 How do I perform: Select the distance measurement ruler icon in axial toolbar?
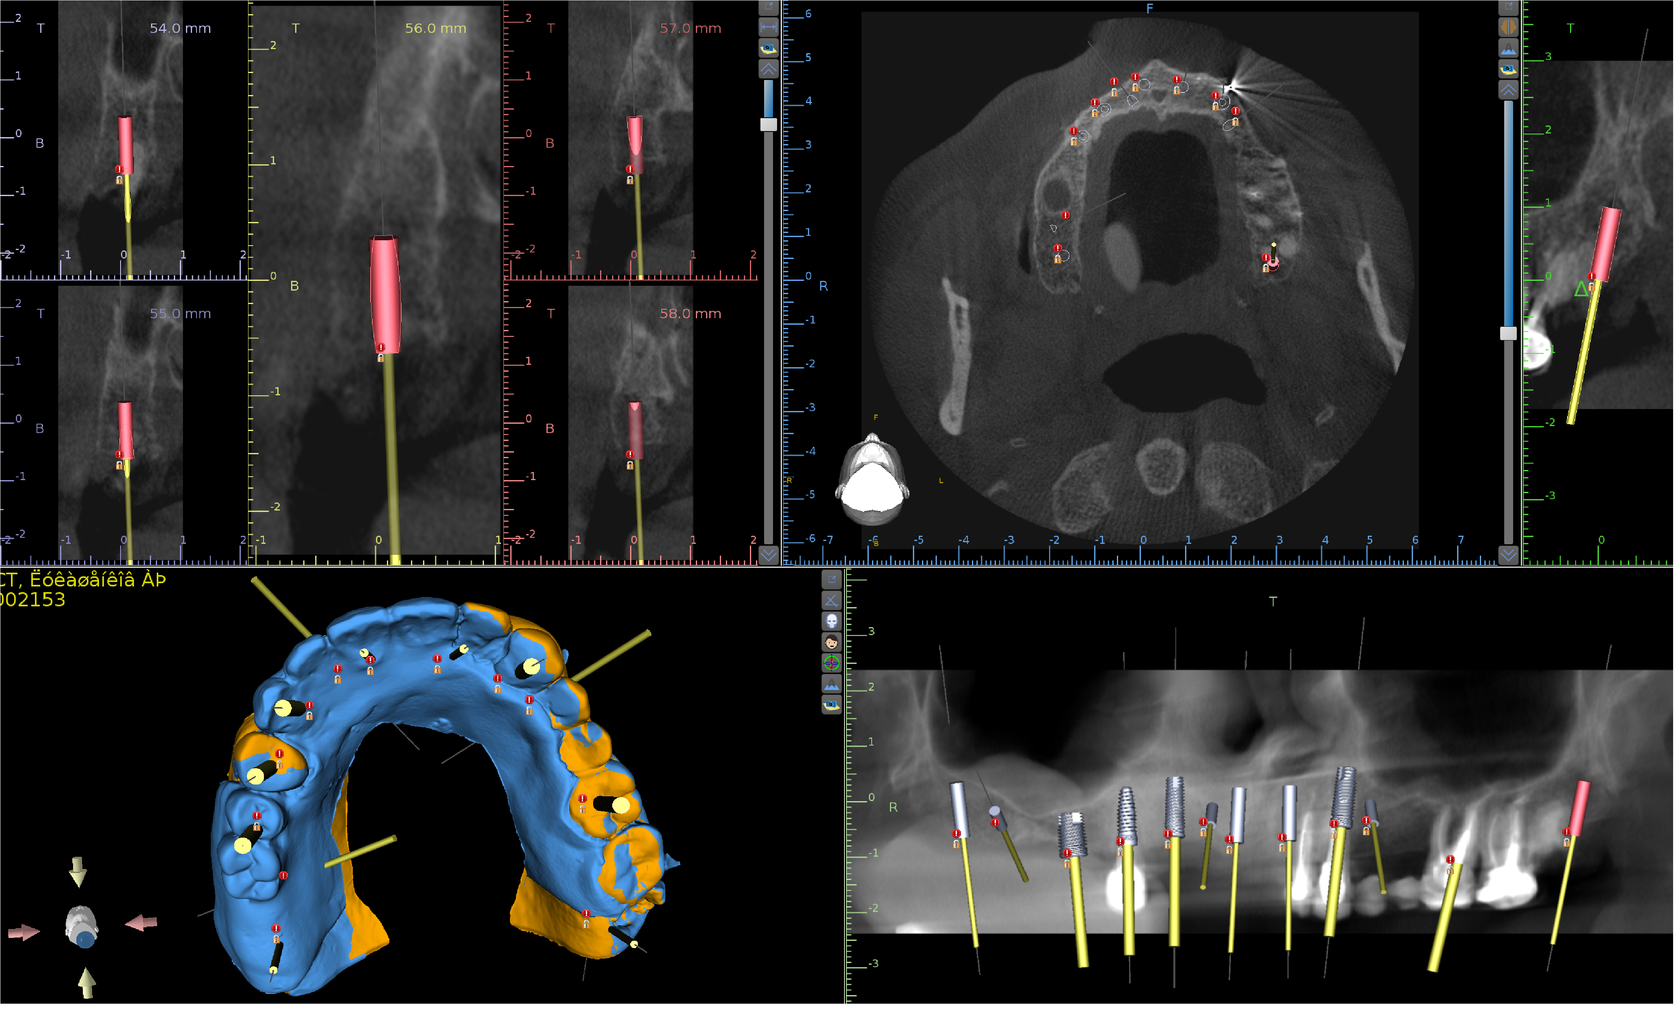(767, 26)
